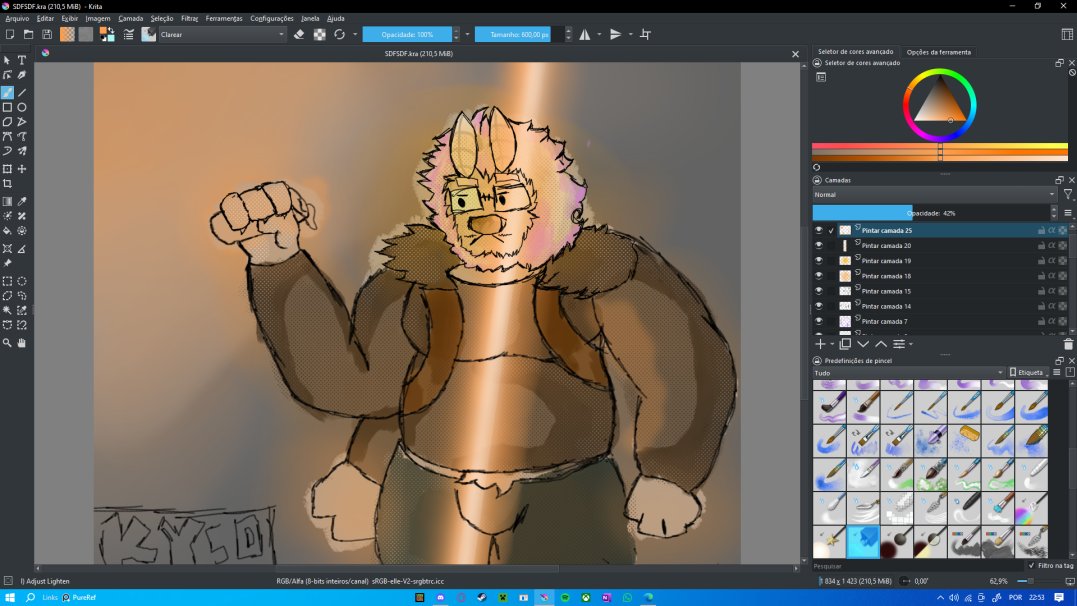The height and width of the screenshot is (606, 1077).
Task: Hide the Pintar camada 14 layer
Action: pos(818,306)
